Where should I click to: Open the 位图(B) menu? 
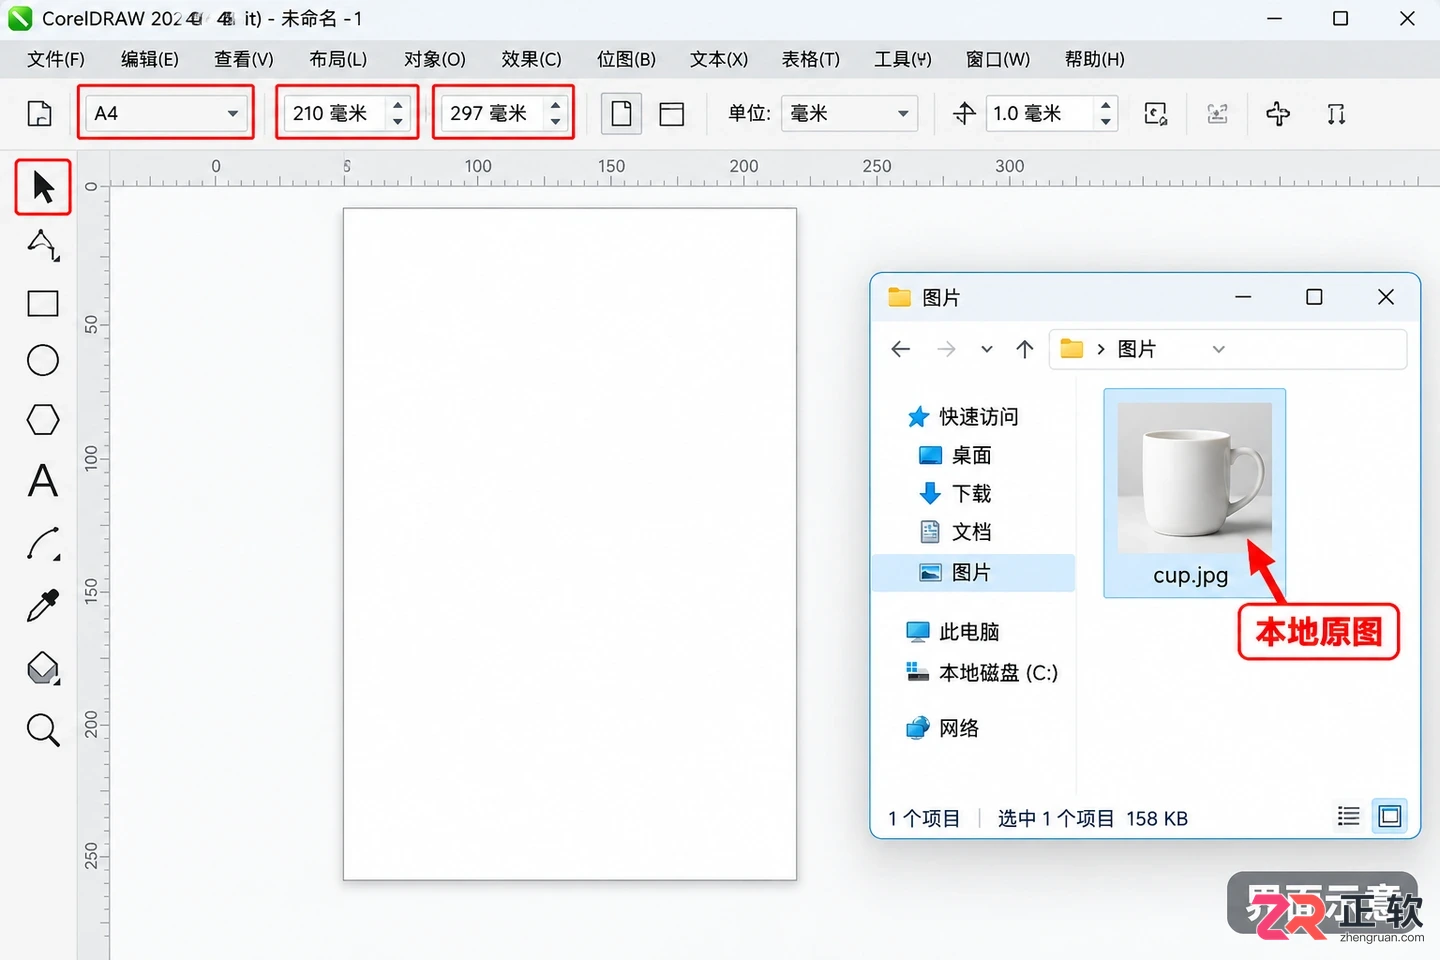click(626, 59)
